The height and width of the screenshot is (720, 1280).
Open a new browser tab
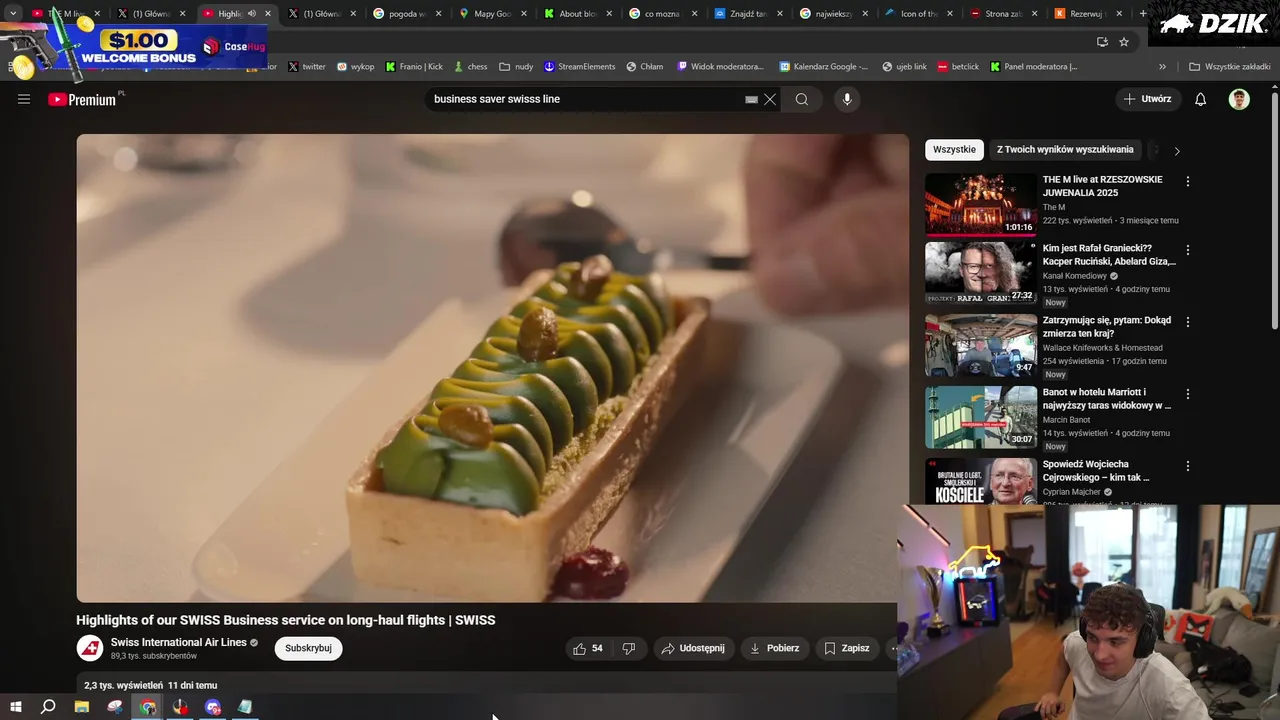click(1143, 14)
